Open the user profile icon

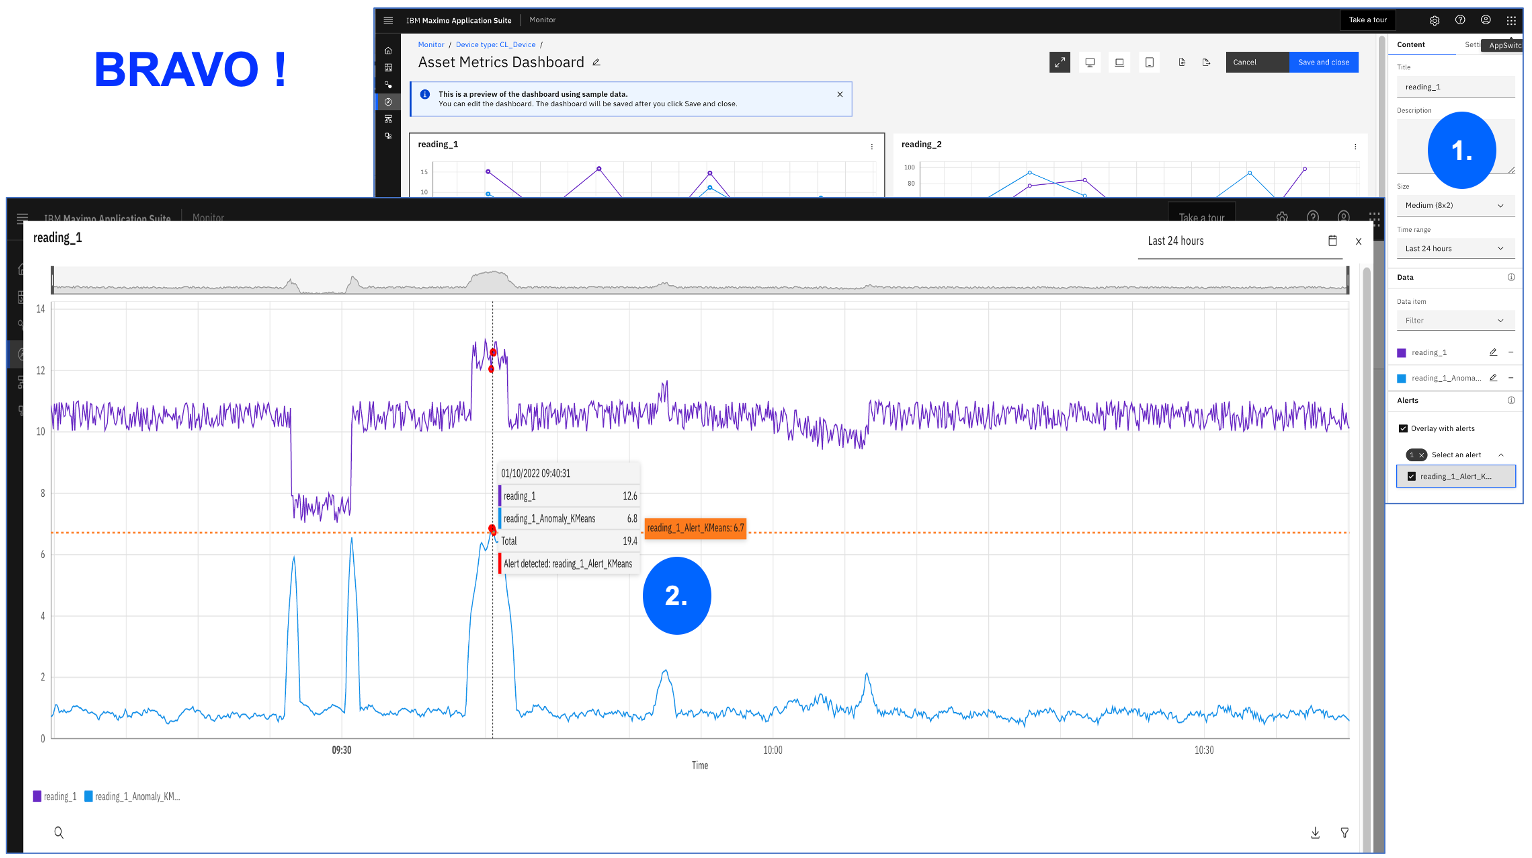coord(1486,20)
